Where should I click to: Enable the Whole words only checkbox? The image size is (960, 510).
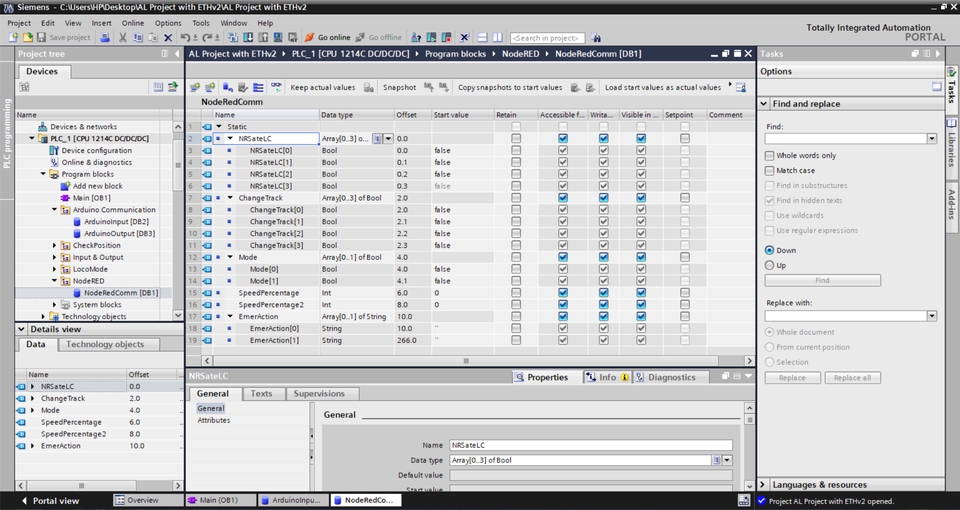coord(770,156)
